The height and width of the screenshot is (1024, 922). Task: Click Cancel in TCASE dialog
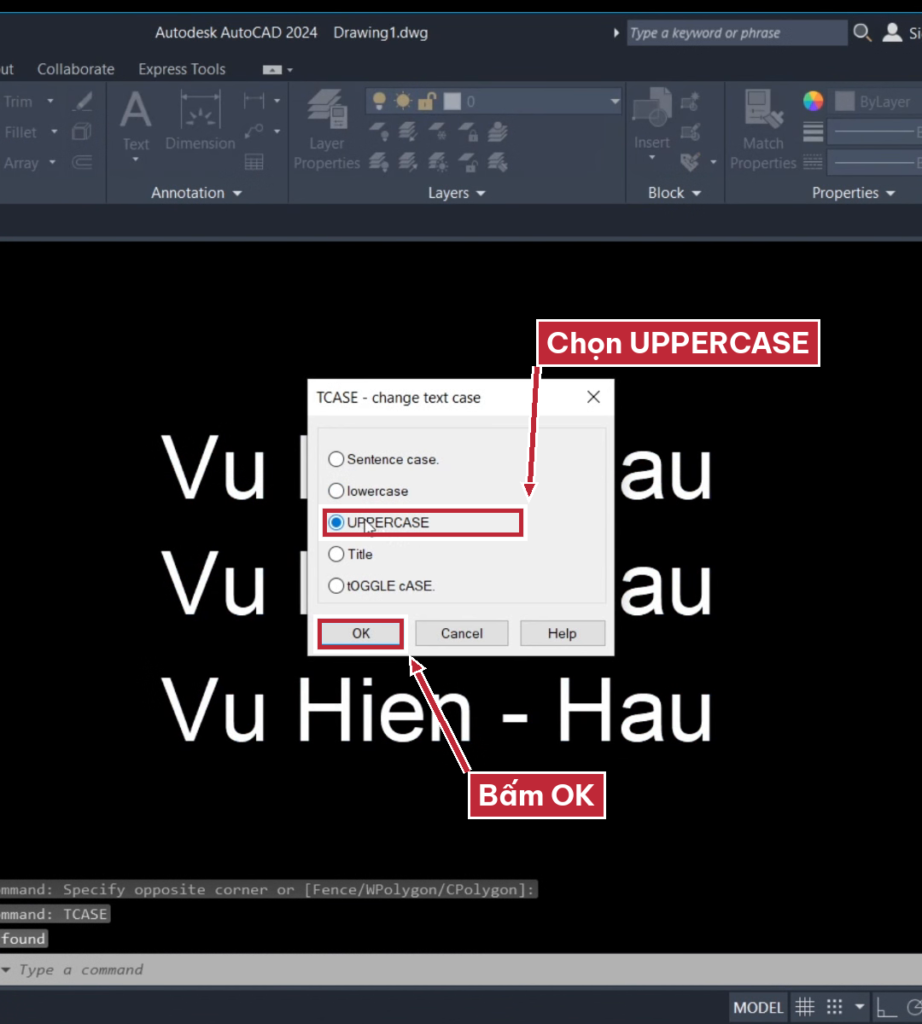(x=462, y=633)
